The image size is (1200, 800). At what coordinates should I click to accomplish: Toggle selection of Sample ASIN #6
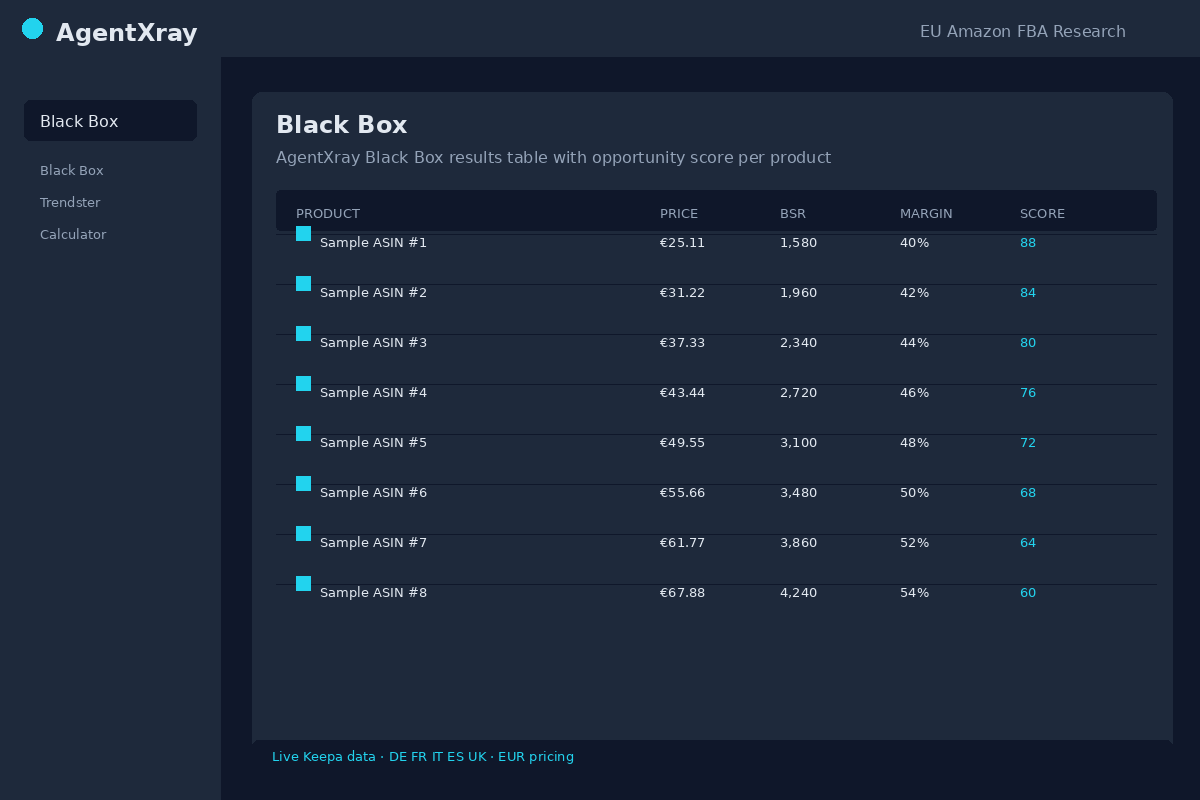point(303,483)
